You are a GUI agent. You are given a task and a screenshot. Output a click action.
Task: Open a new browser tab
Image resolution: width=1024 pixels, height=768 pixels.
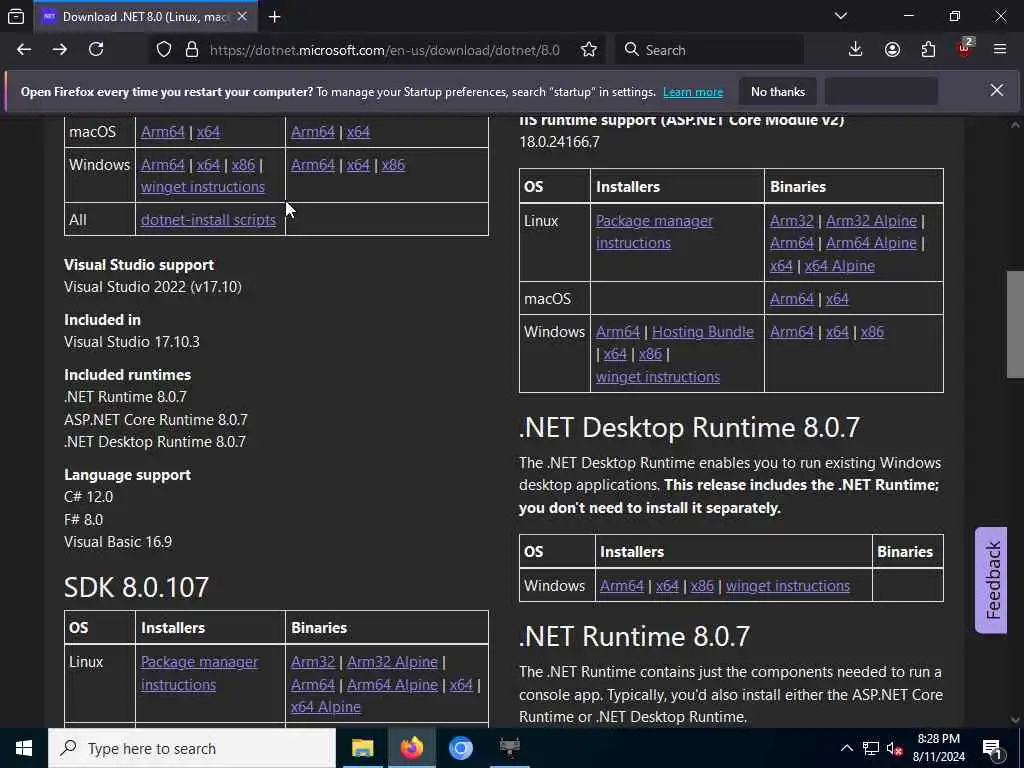pos(275,17)
